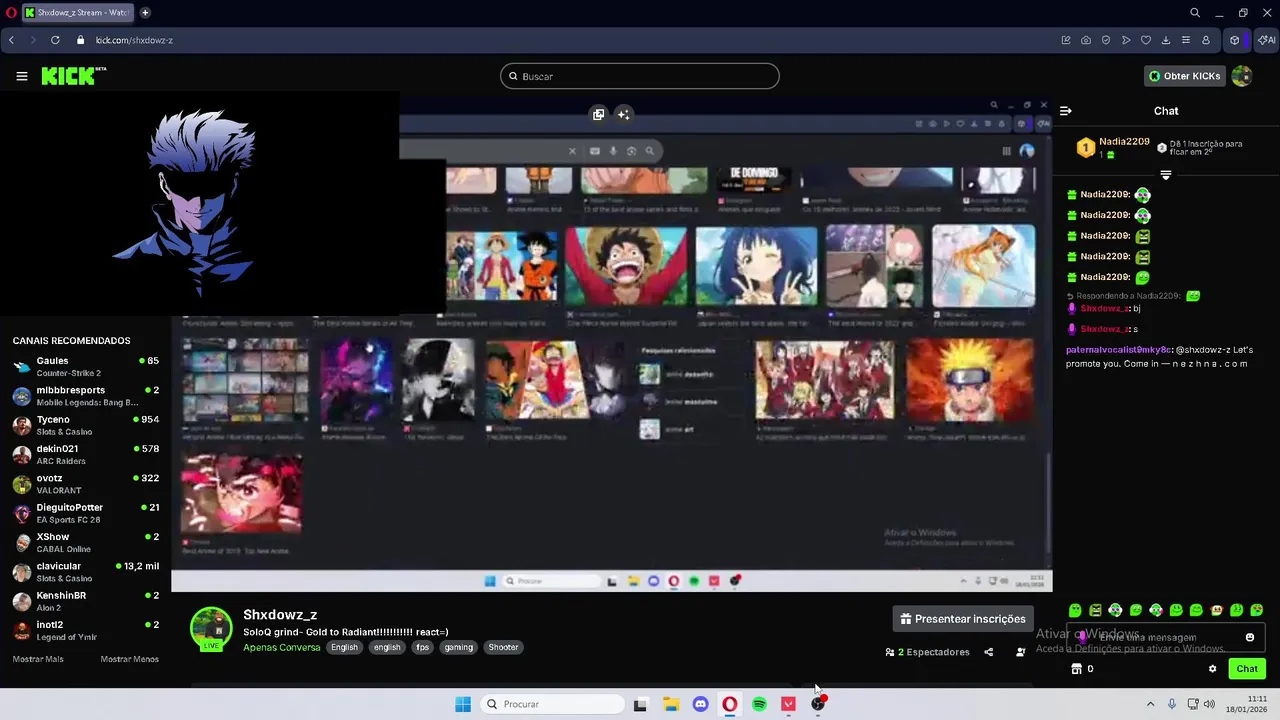Open paternalvocalist username in chat
This screenshot has height=720, width=1280.
coord(1118,350)
